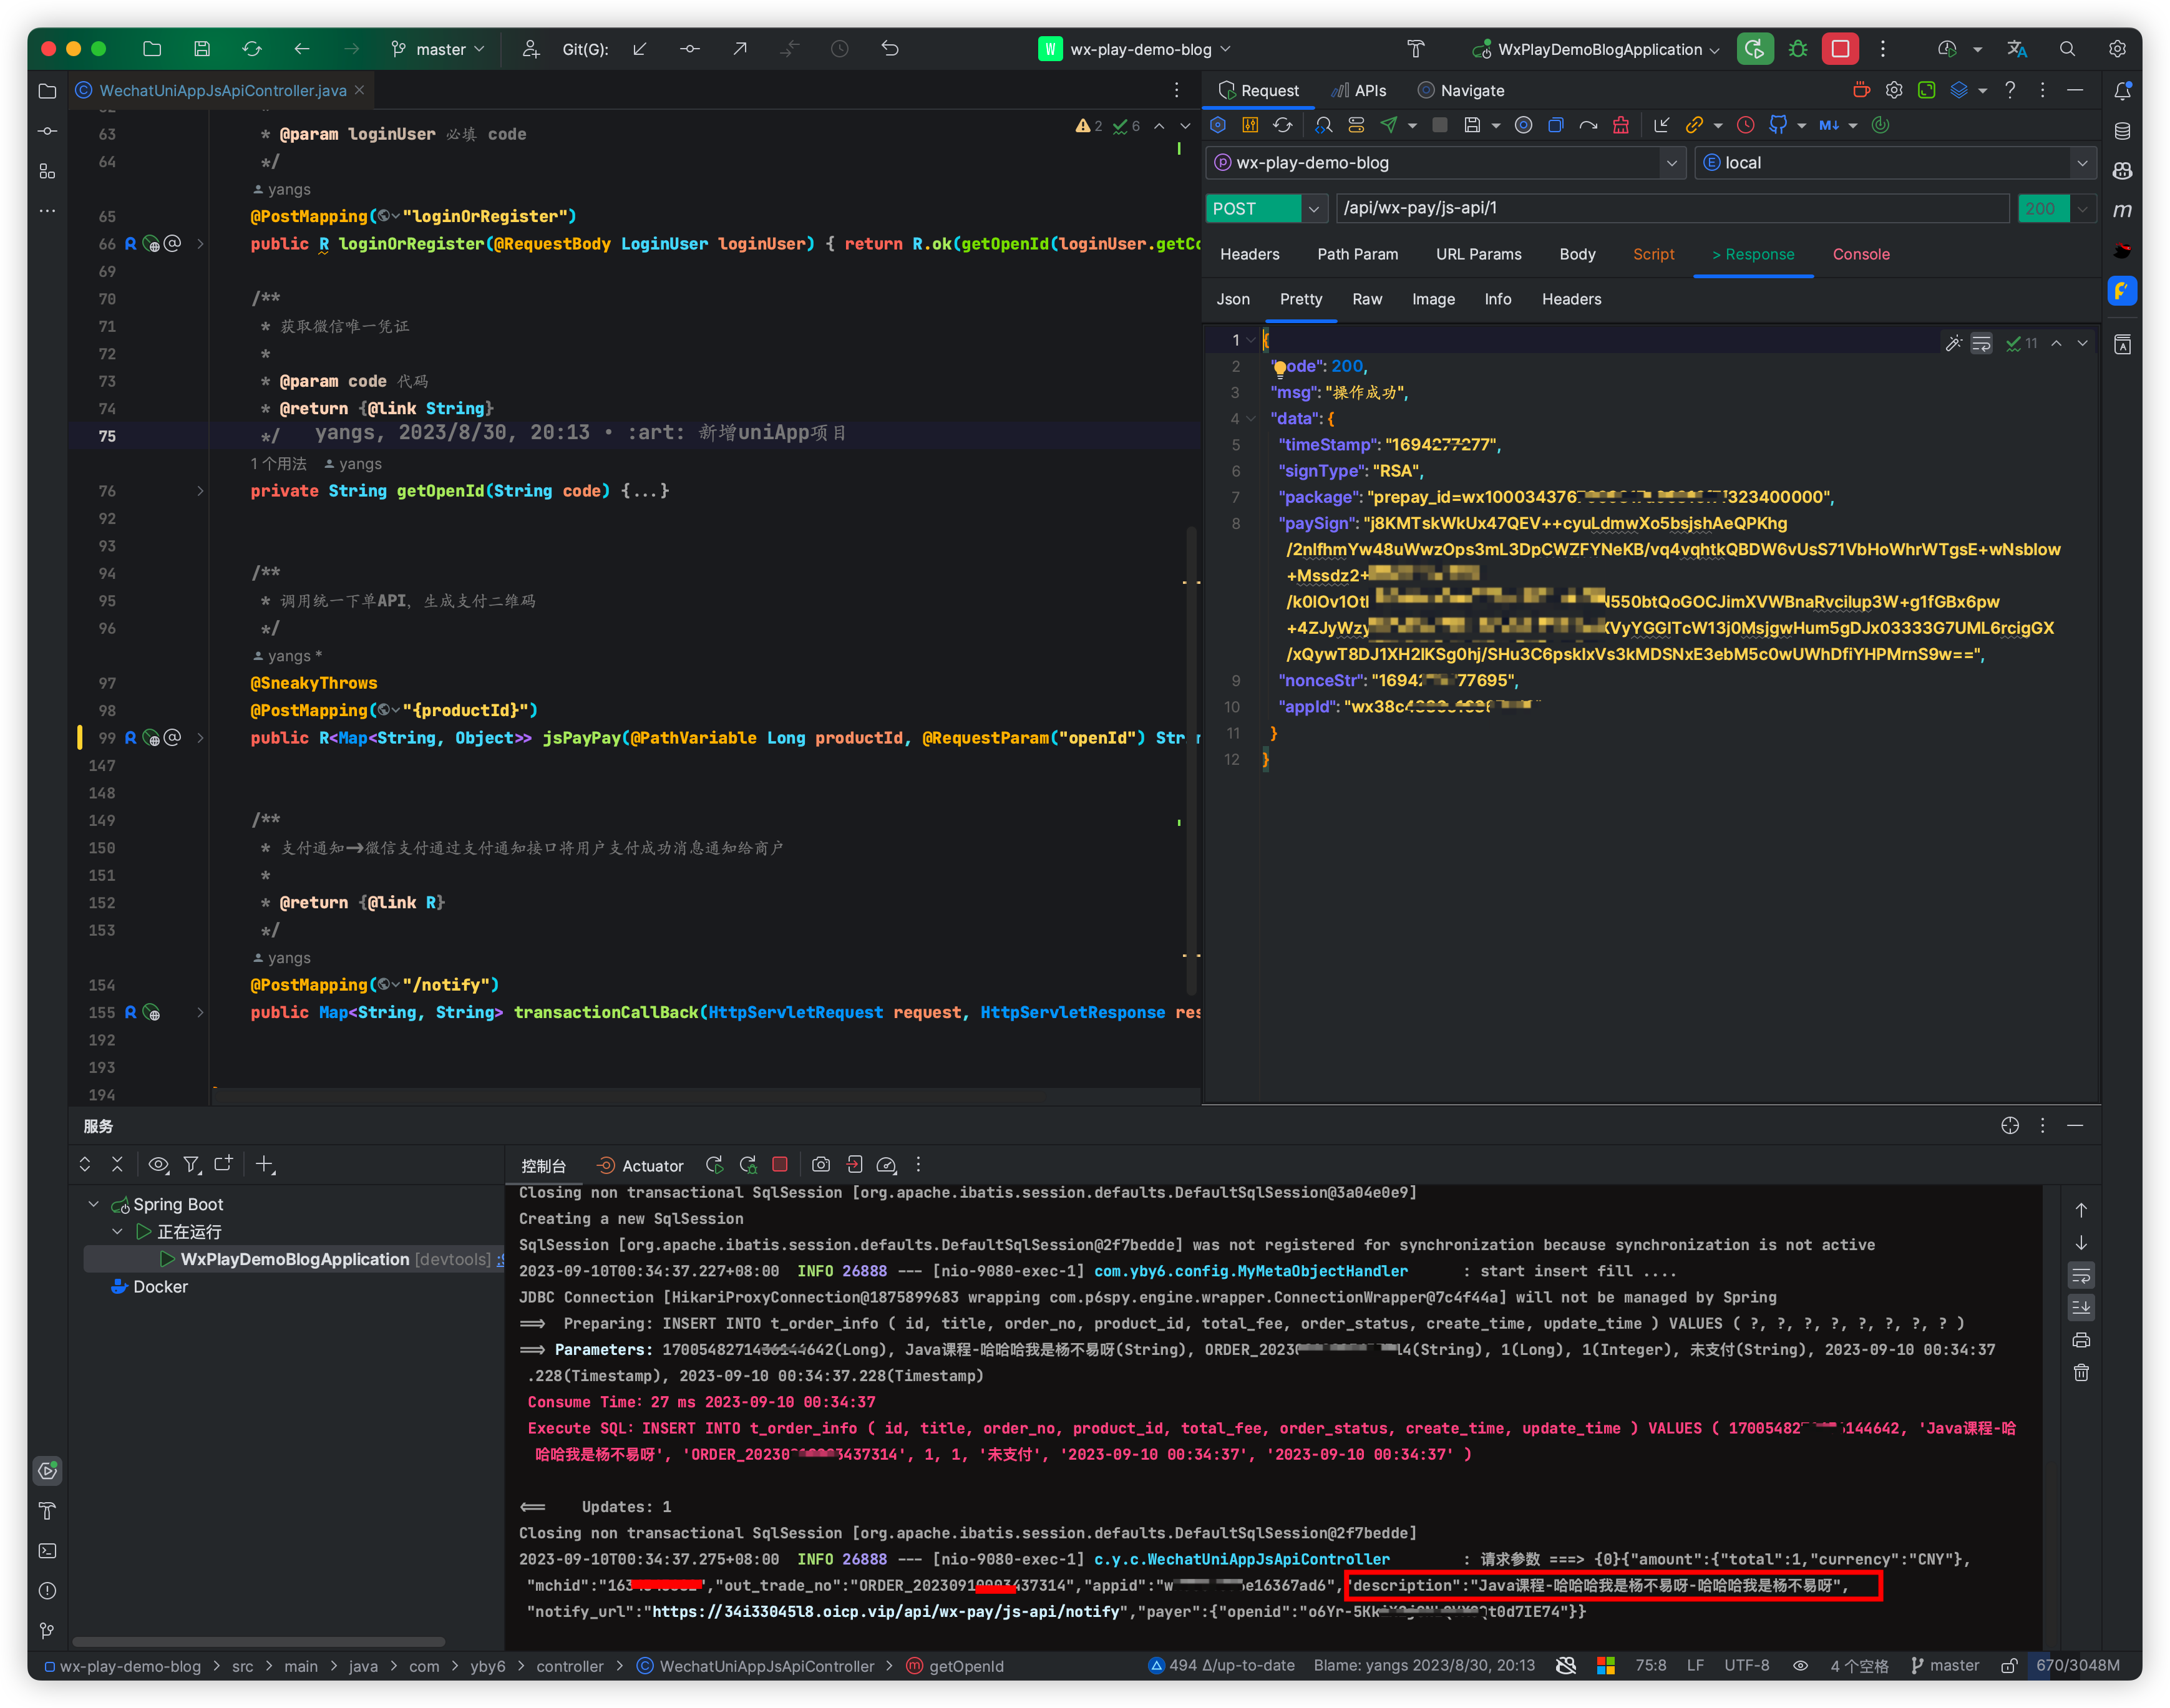Viewport: 2170px width, 1708px height.
Task: Expand the folded getOpenId method
Action: click(x=200, y=491)
